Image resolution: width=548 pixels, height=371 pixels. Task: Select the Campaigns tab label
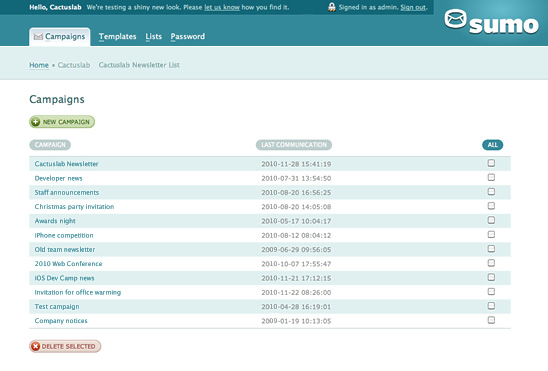point(65,36)
